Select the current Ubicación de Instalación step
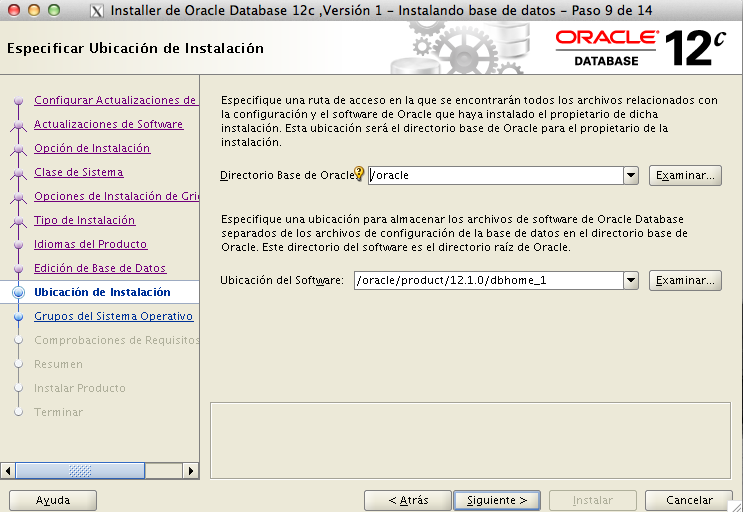This screenshot has width=743, height=512. point(102,292)
